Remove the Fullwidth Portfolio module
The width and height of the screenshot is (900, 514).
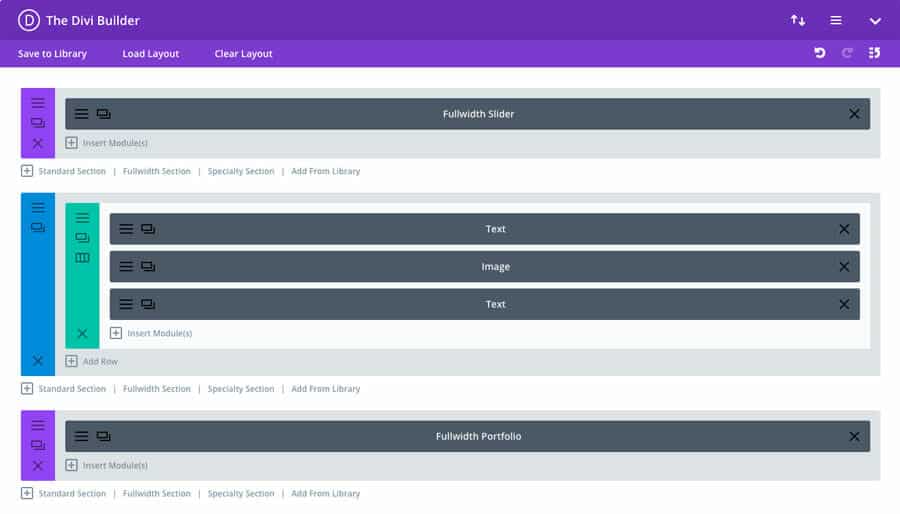(854, 437)
